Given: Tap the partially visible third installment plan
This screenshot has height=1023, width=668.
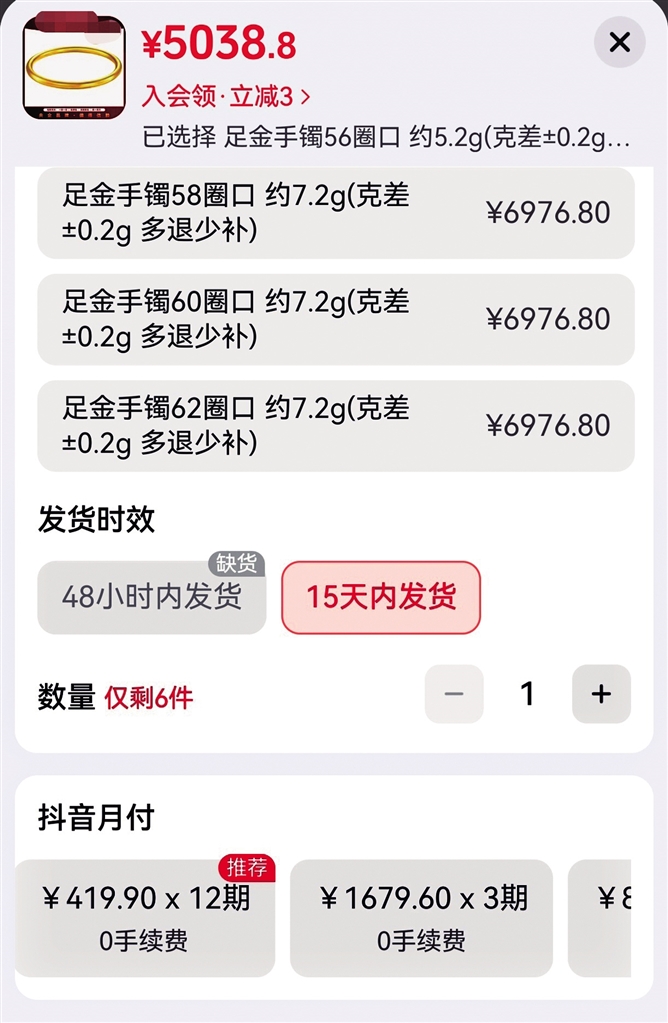Looking at the screenshot, I should [x=600, y=918].
